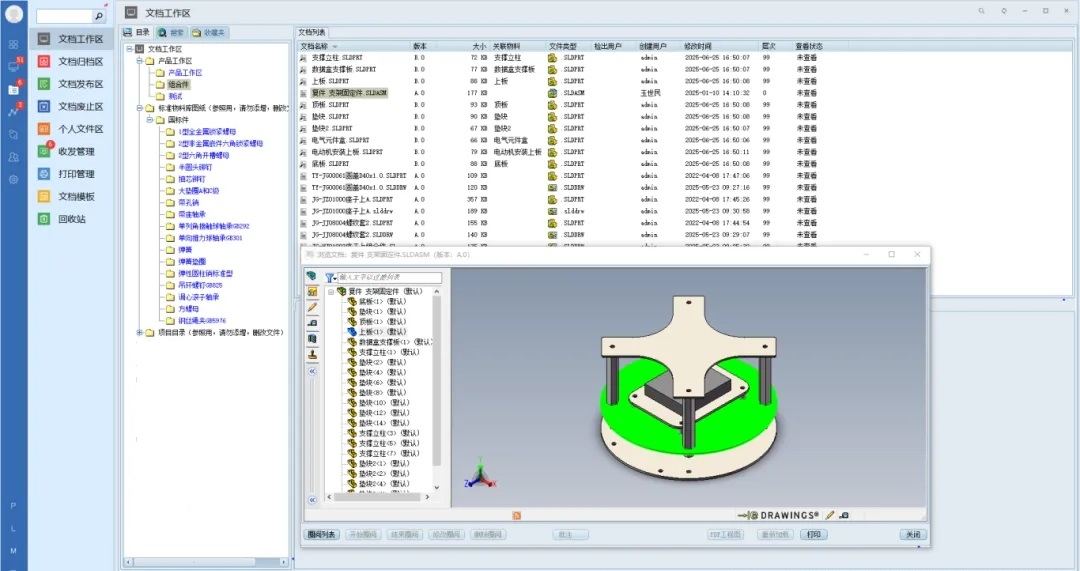
Task: Click the 圈阅列表 button
Action: 322,535
